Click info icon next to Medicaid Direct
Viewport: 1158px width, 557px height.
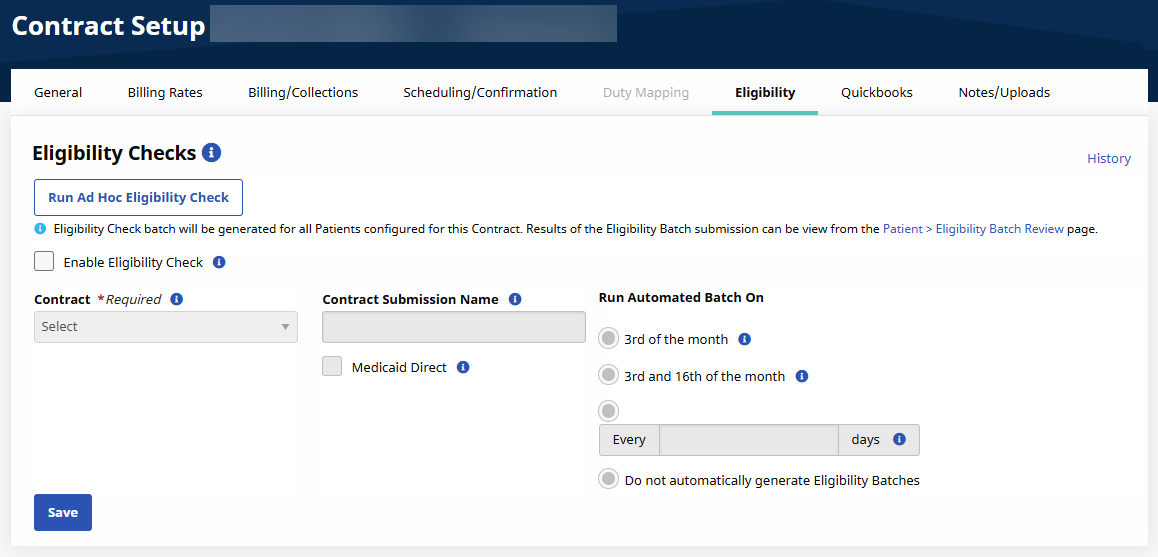(x=463, y=367)
